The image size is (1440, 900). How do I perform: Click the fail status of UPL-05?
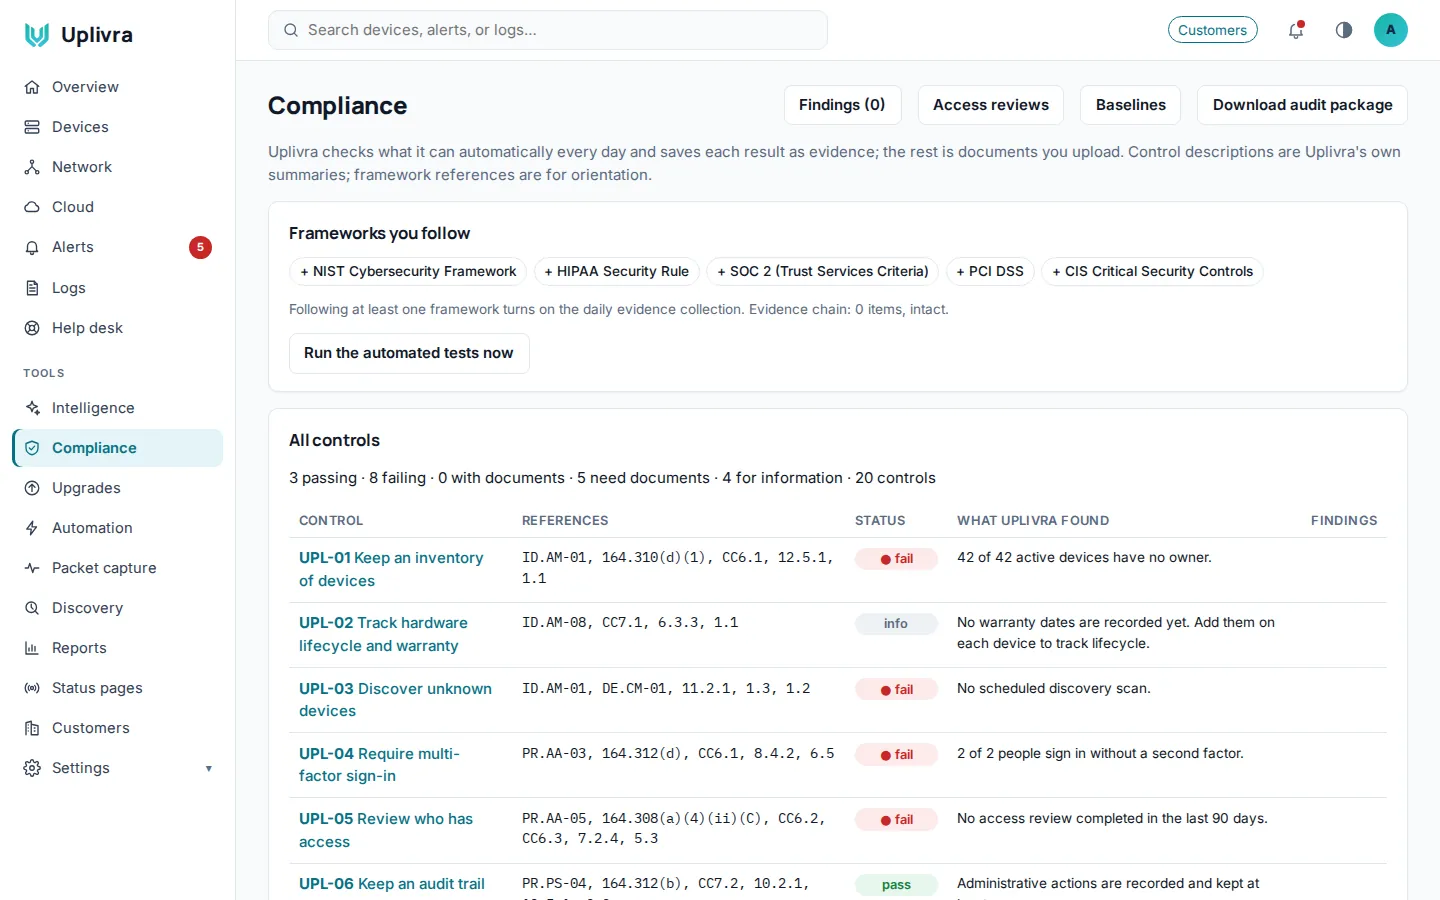(x=896, y=820)
